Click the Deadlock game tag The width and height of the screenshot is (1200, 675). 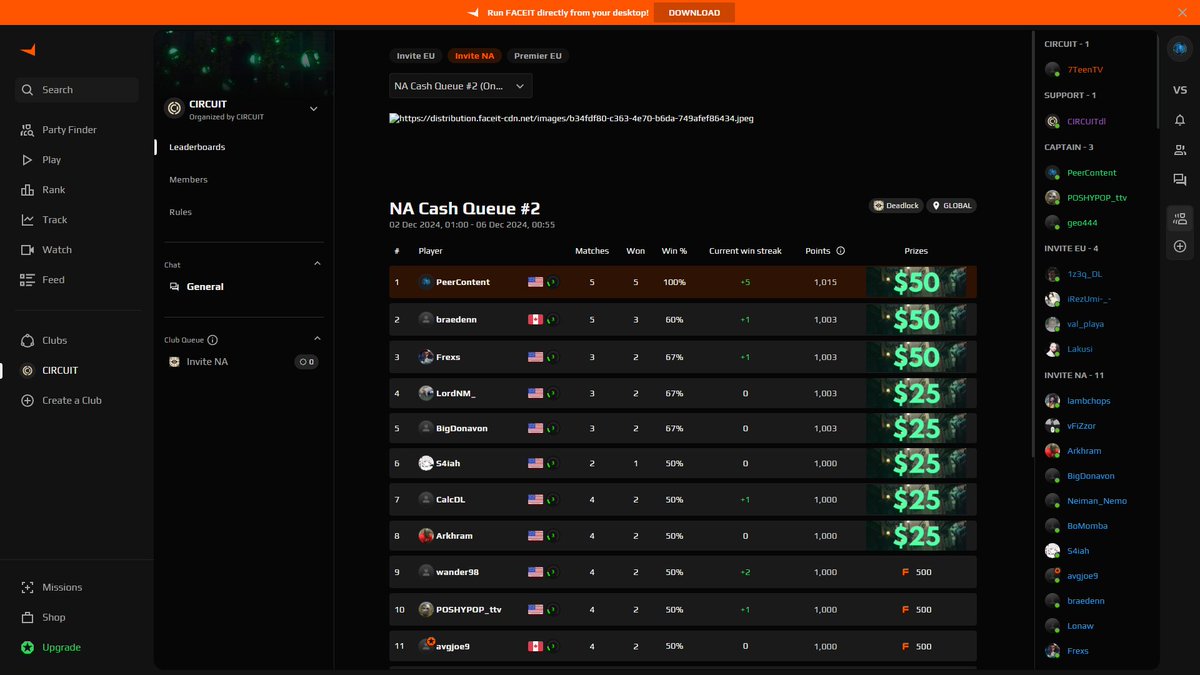(x=896, y=205)
